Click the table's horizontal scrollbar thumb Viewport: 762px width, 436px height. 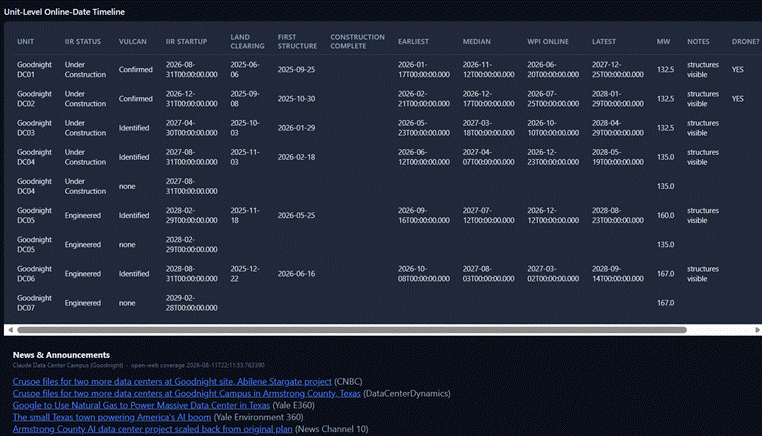(x=352, y=330)
